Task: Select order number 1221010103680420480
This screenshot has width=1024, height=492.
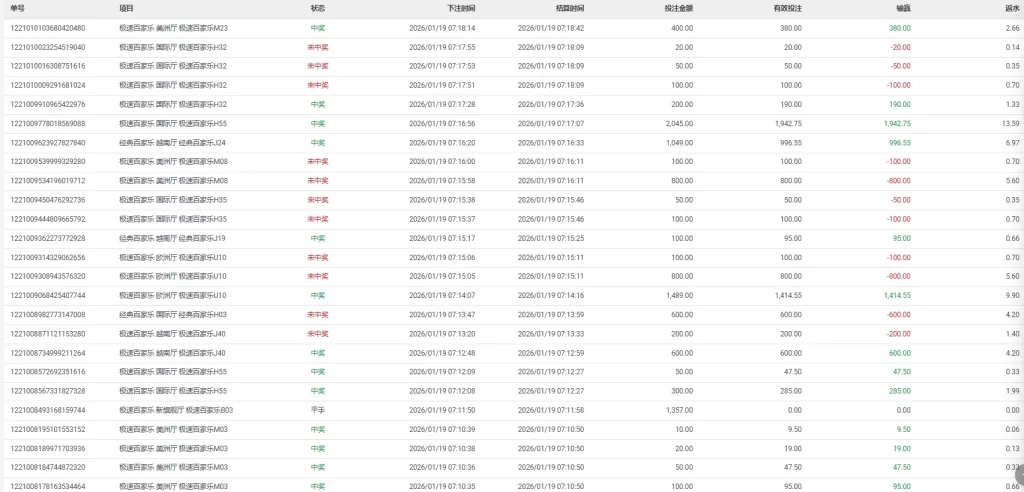Action: coord(47,28)
